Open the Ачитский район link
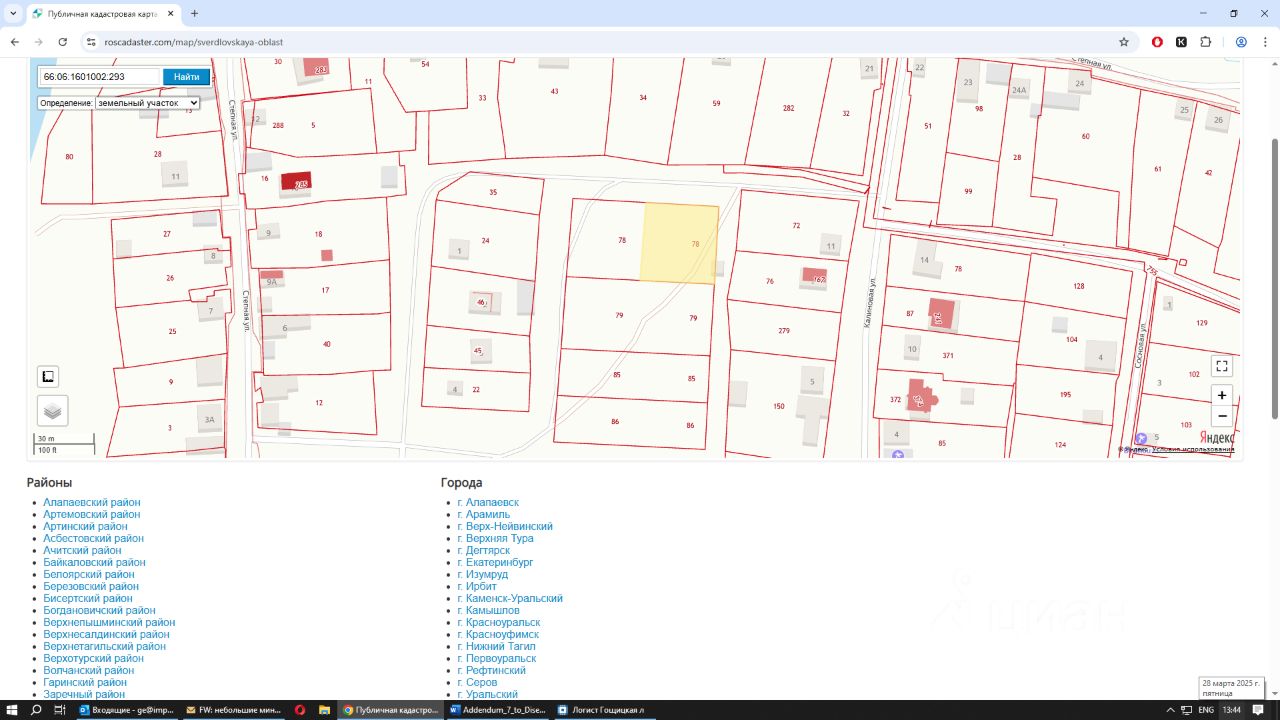 point(82,550)
